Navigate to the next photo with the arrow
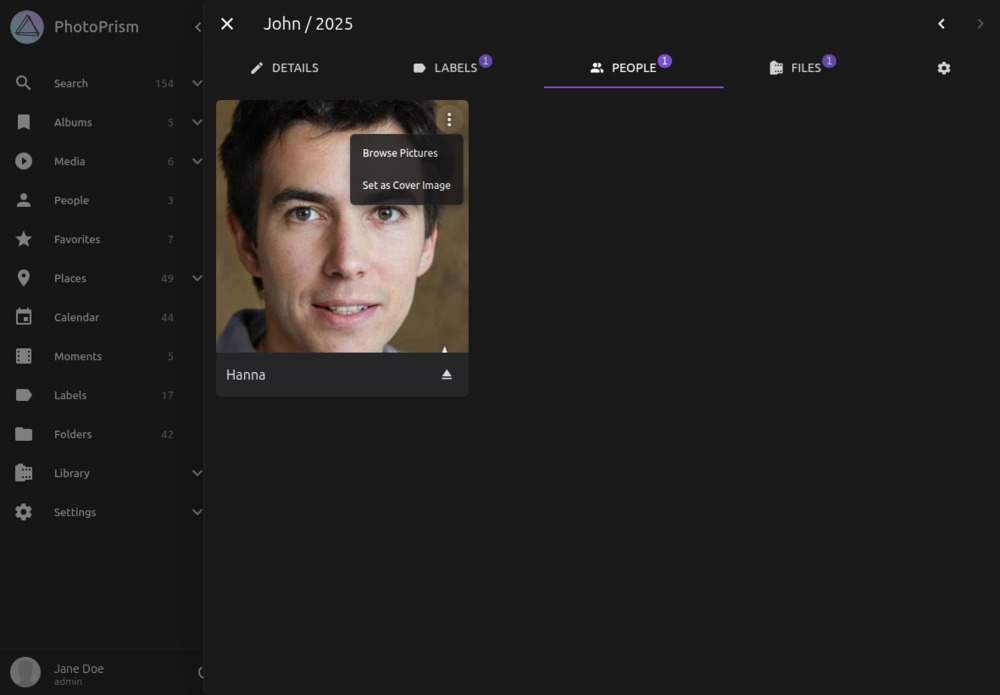This screenshot has height=695, width=1000. [x=980, y=23]
